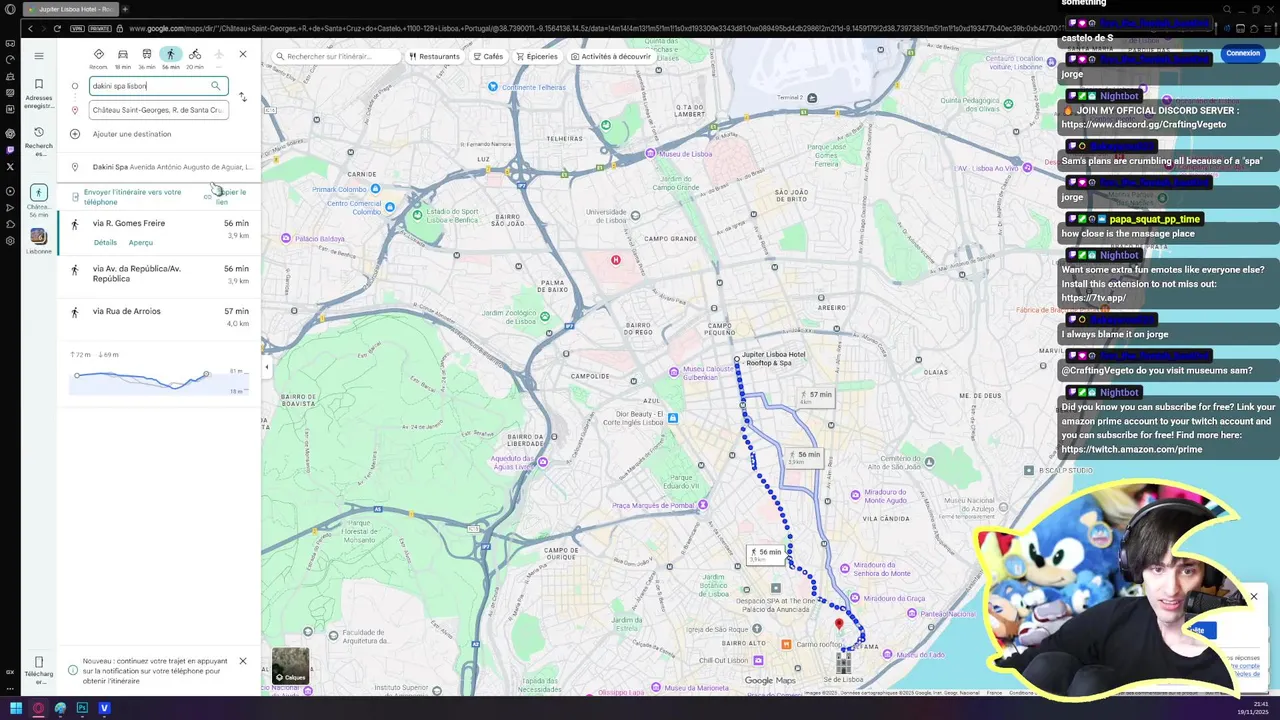Open a new browser tab with plus

pos(125,9)
